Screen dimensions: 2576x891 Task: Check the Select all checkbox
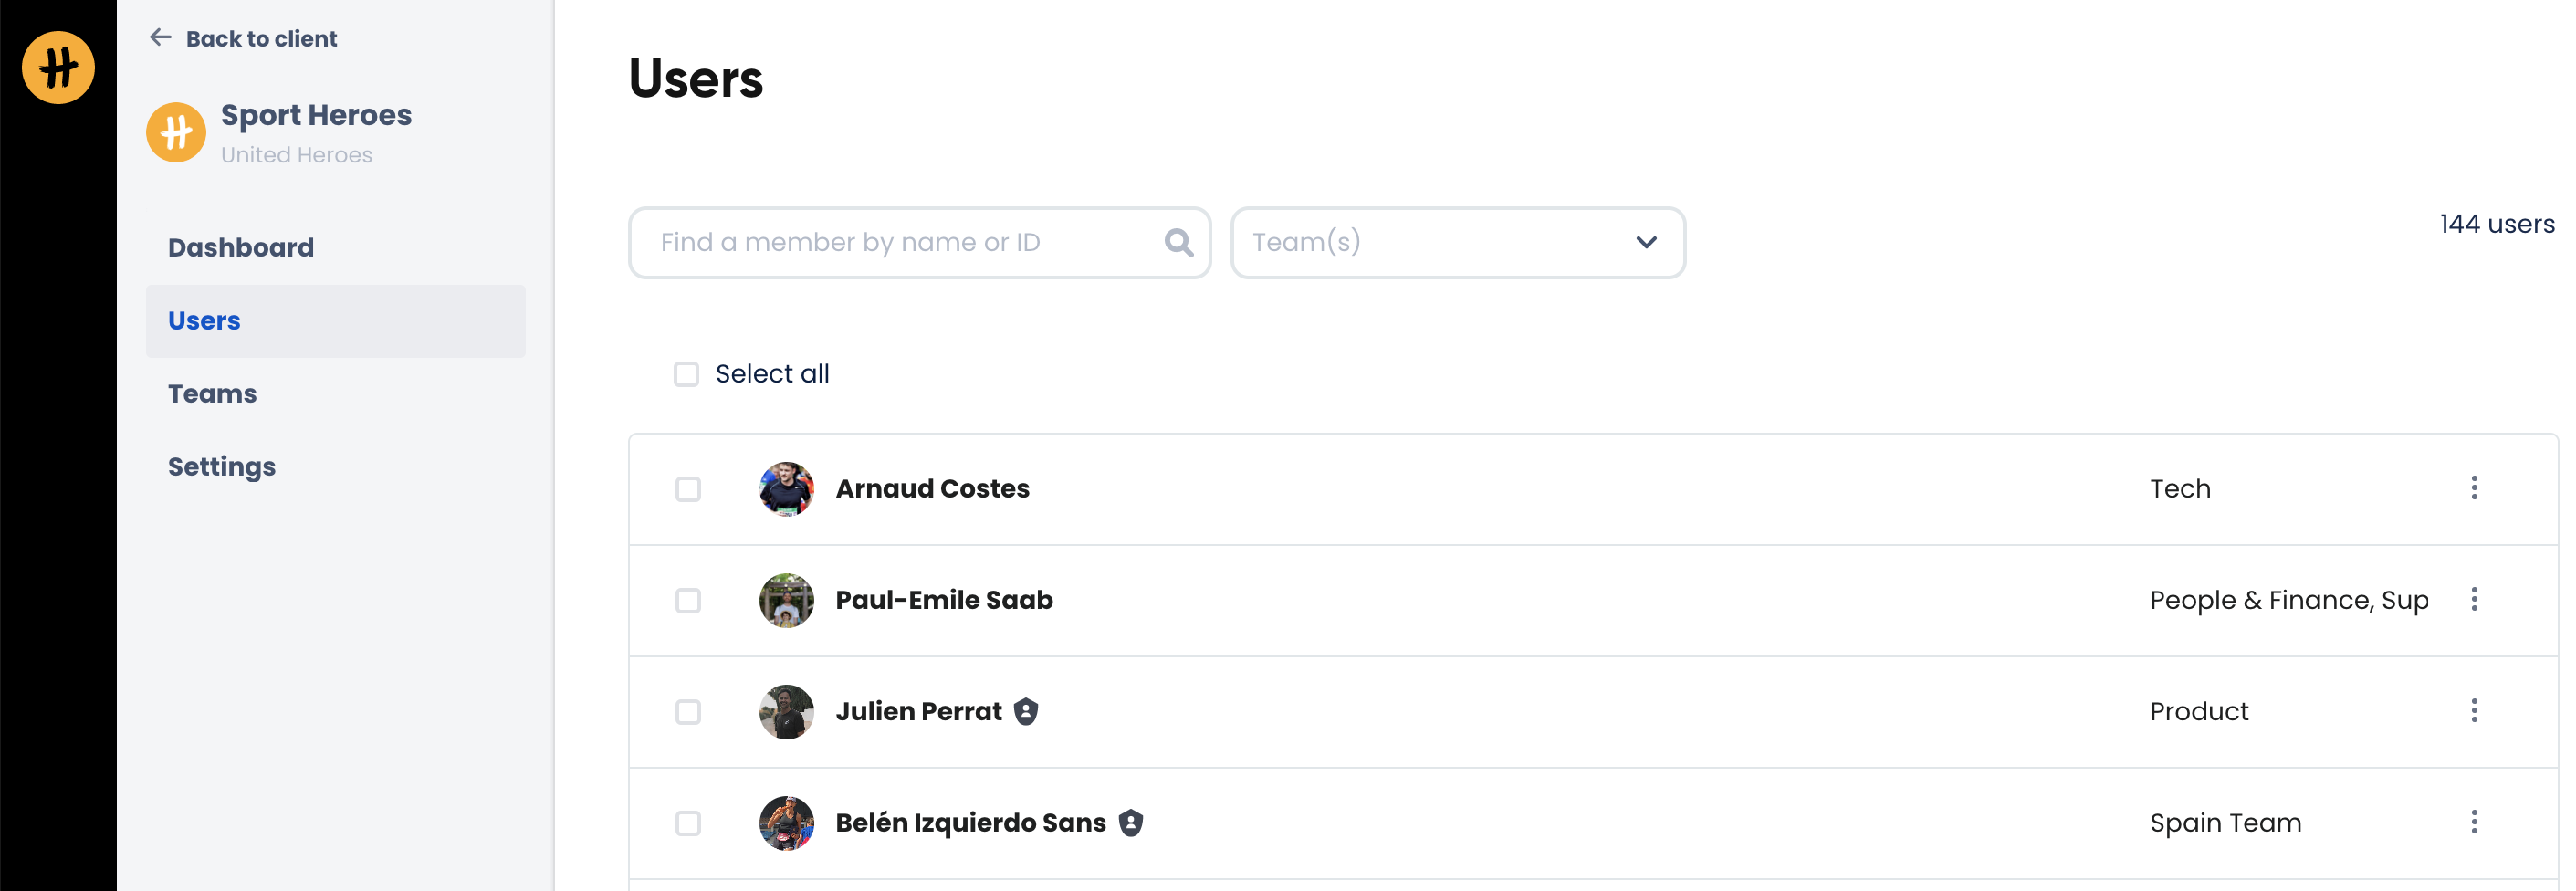coord(686,375)
